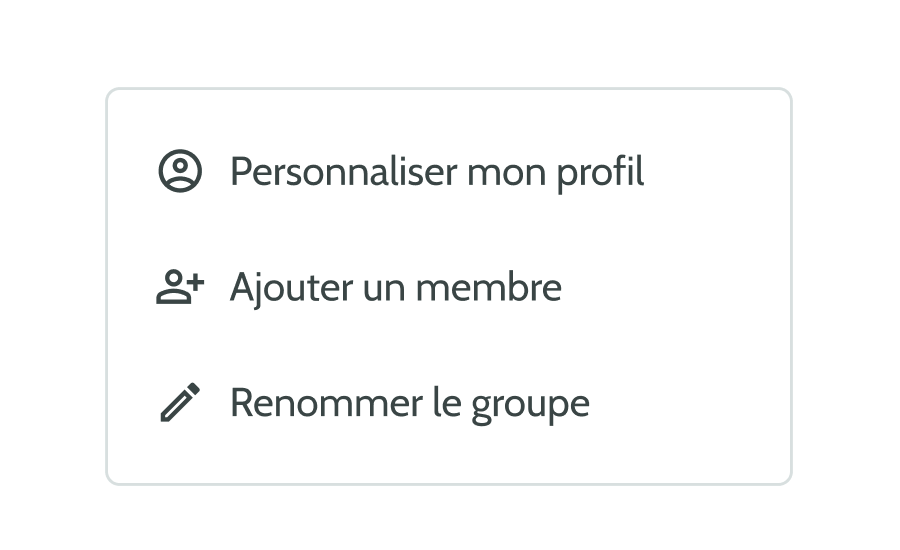This screenshot has width=900, height=550.
Task: Tap the pencil icon beside Renommer
Action: click(x=180, y=402)
